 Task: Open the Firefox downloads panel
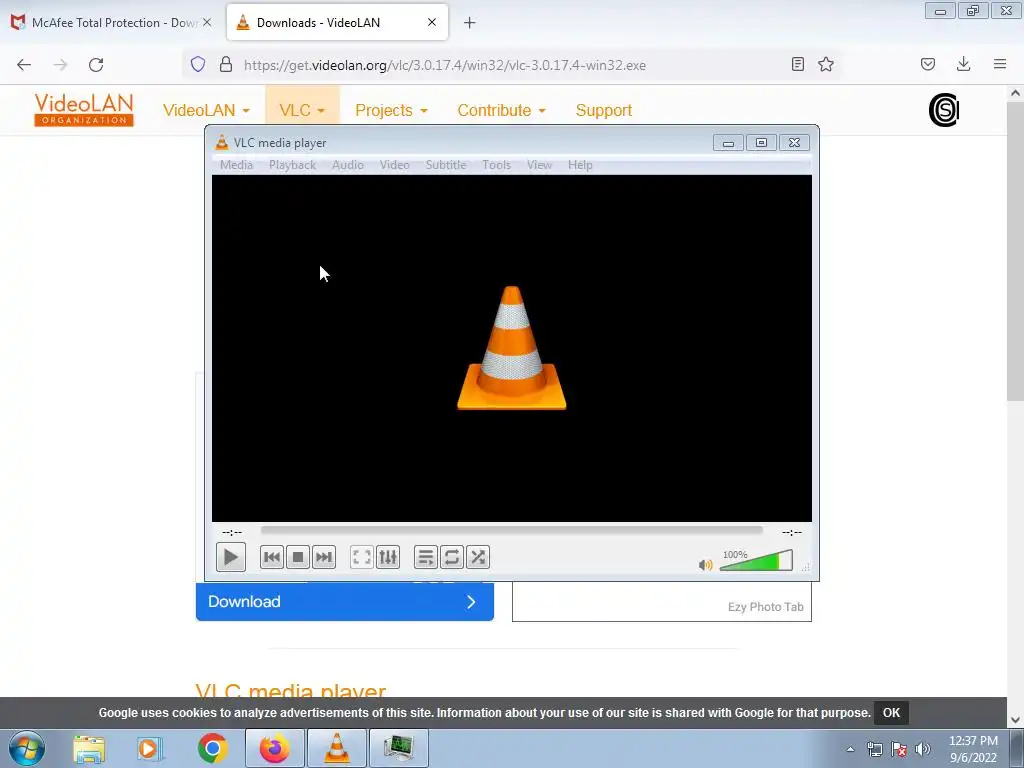click(963, 64)
